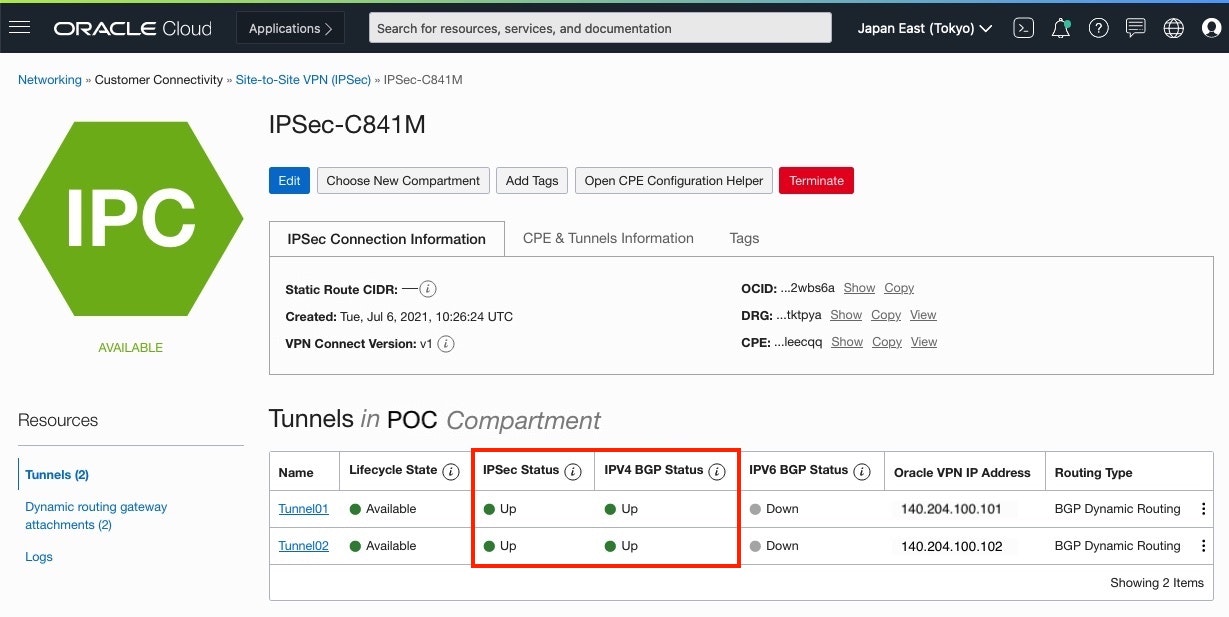Screen dimensions: 1229x617
Task: Click BGP Dynamic Routing in Tunnel01 row
Action: (x=1117, y=508)
